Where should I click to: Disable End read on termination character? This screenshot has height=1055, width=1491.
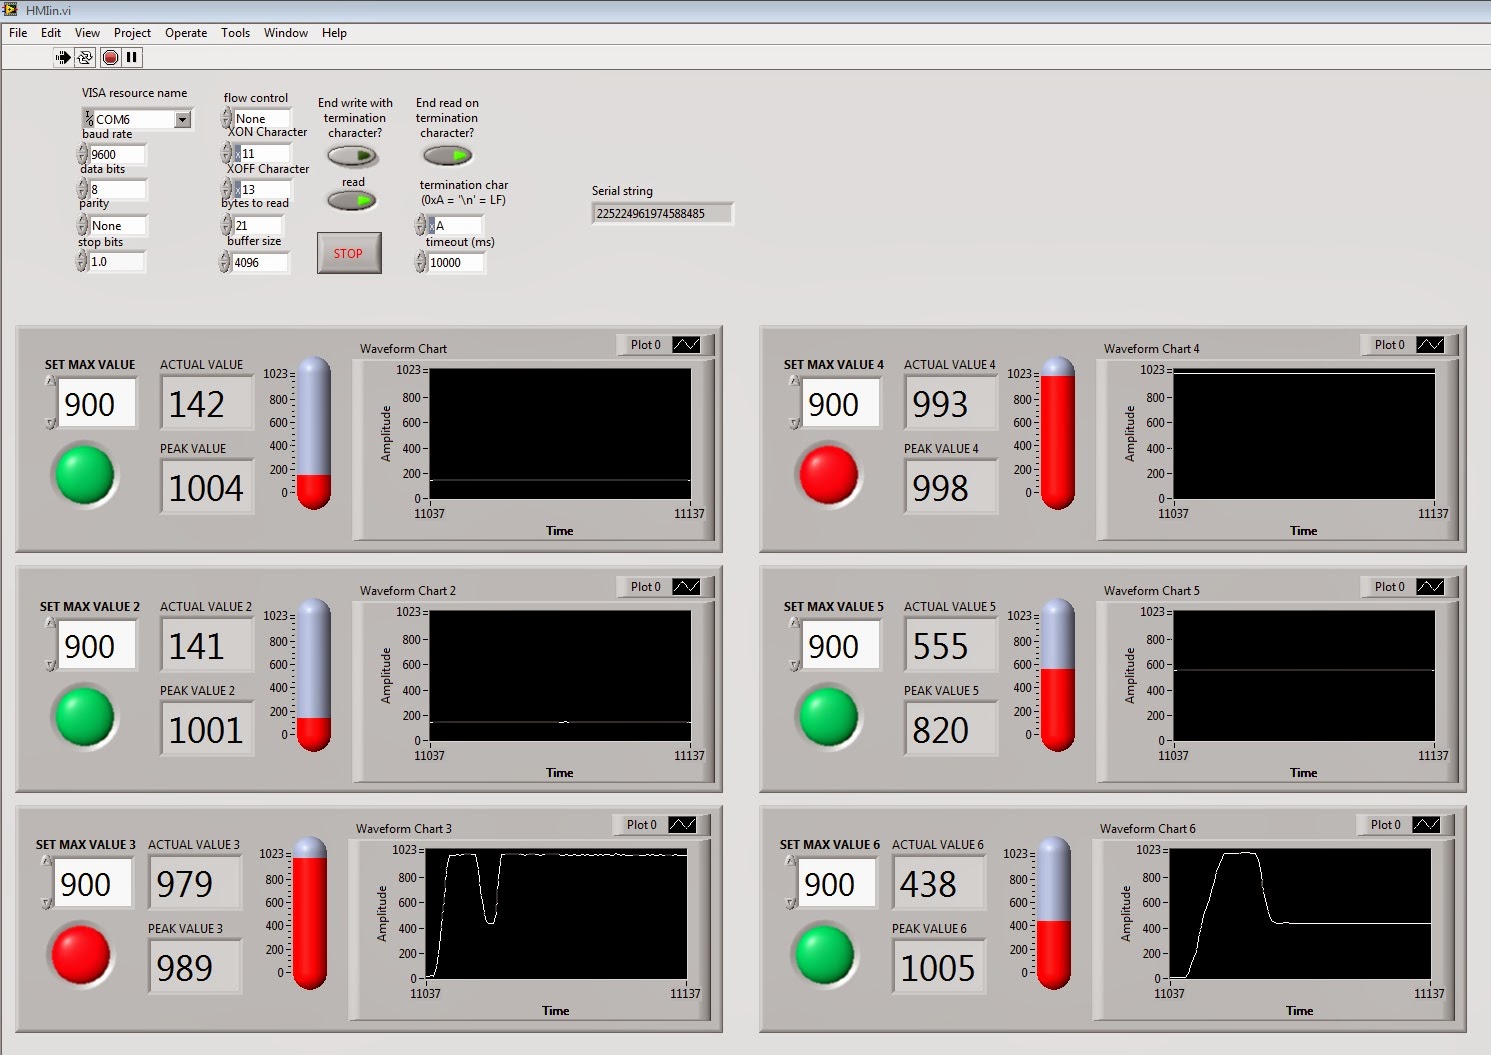coord(446,155)
